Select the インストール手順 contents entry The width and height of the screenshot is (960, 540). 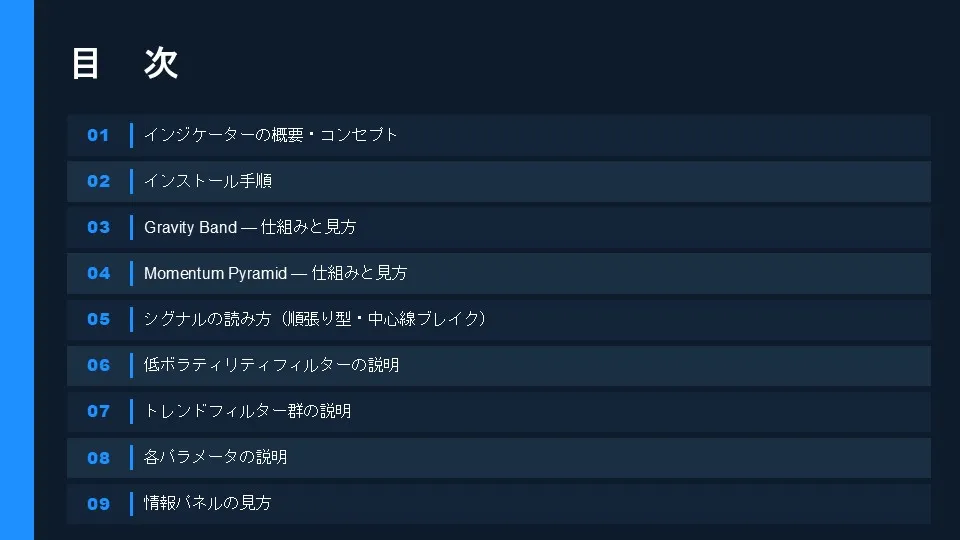tap(208, 181)
